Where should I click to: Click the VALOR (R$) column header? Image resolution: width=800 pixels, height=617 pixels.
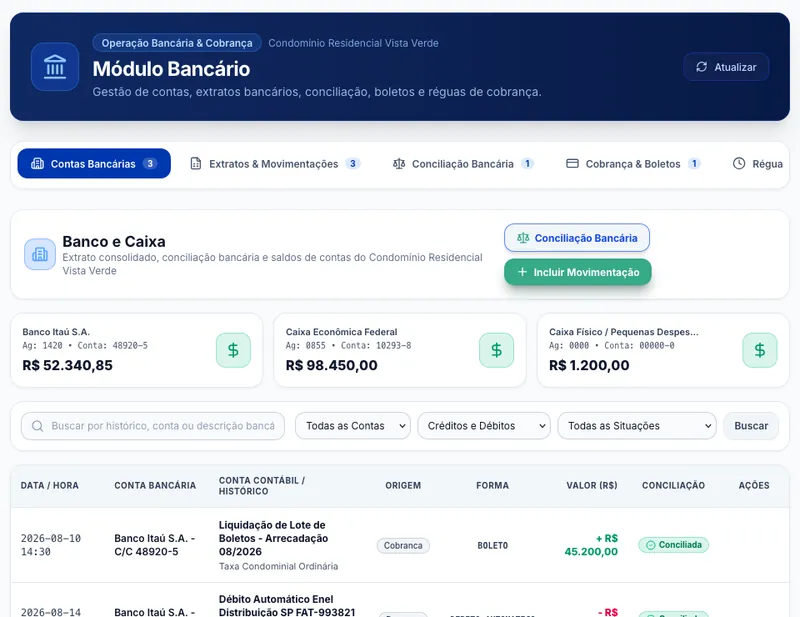(592, 485)
